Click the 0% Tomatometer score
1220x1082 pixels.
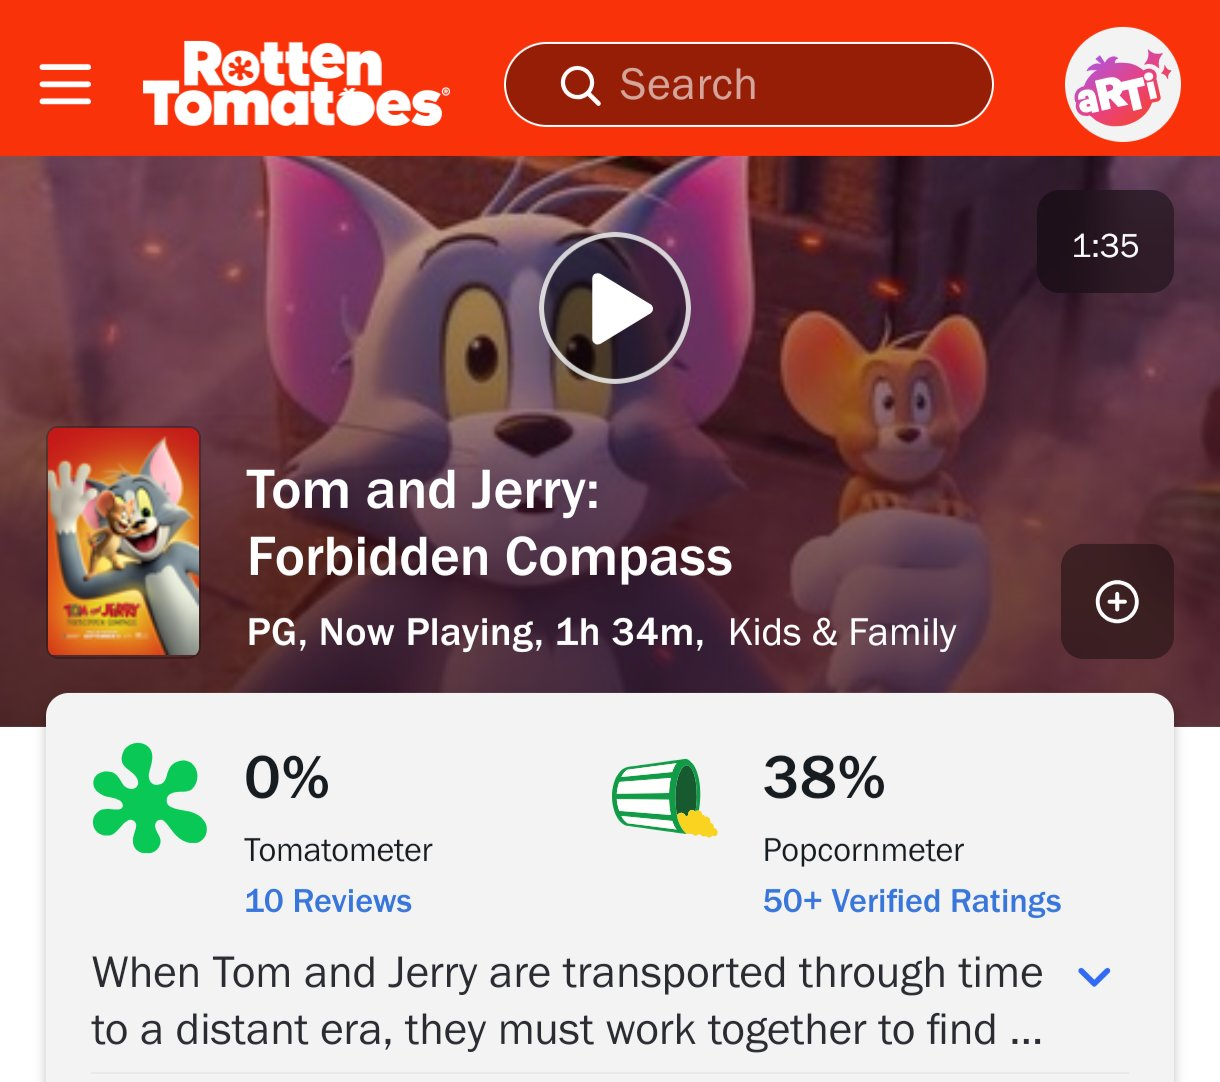point(287,777)
